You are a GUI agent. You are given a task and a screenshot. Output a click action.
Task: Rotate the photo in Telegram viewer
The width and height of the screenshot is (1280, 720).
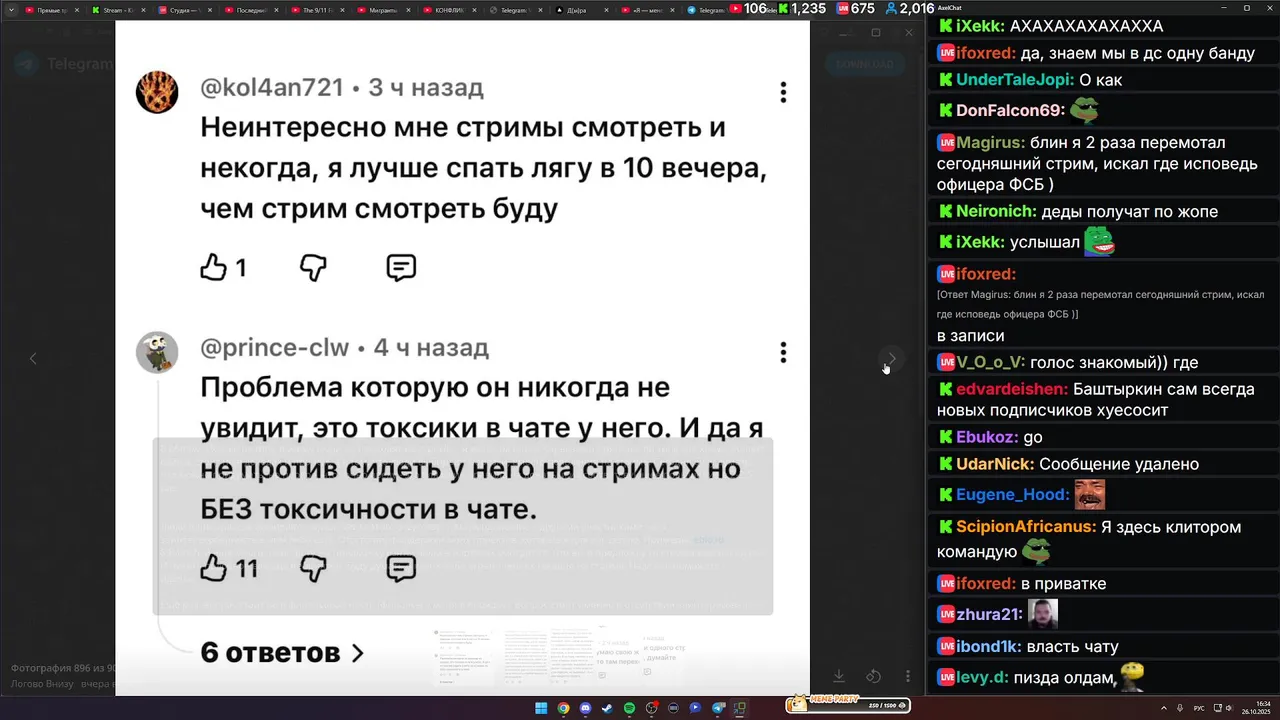873,677
